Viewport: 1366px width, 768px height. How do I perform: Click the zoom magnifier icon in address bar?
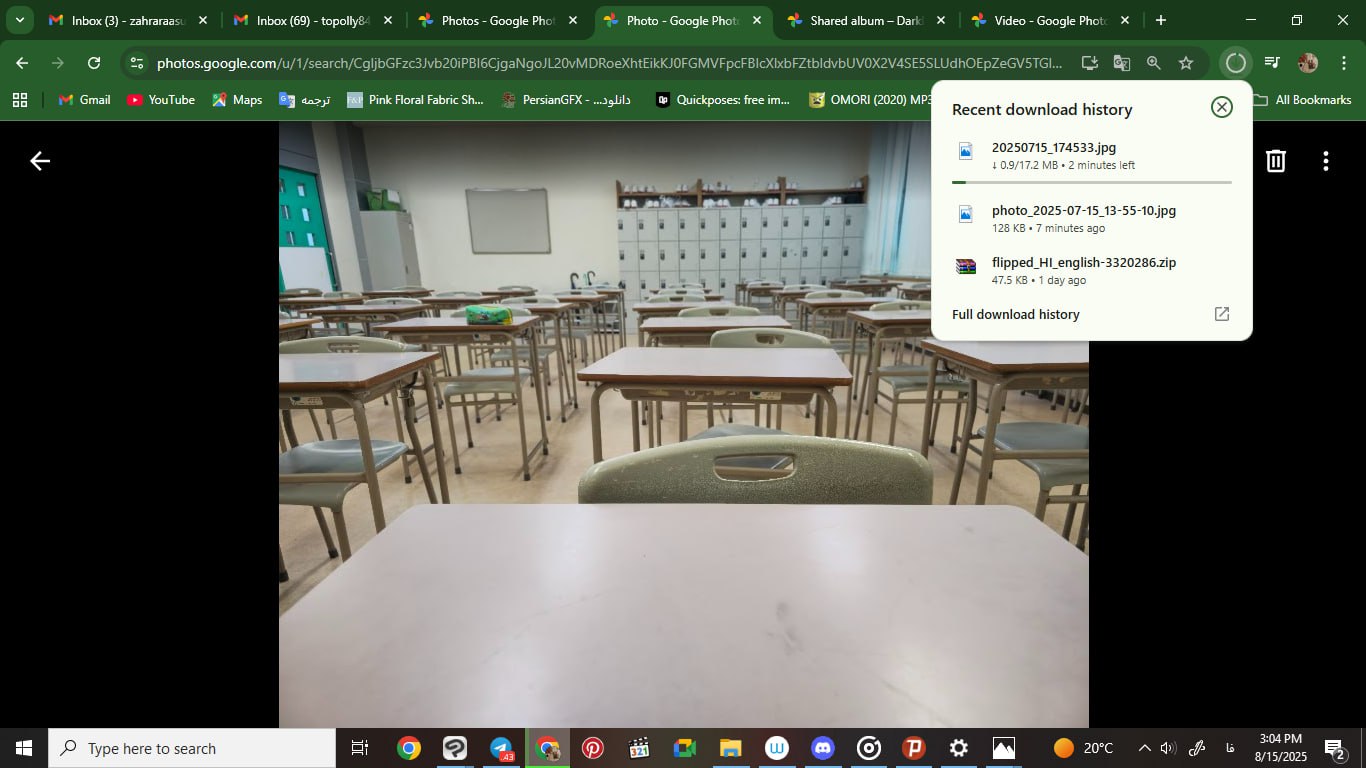pos(1153,63)
